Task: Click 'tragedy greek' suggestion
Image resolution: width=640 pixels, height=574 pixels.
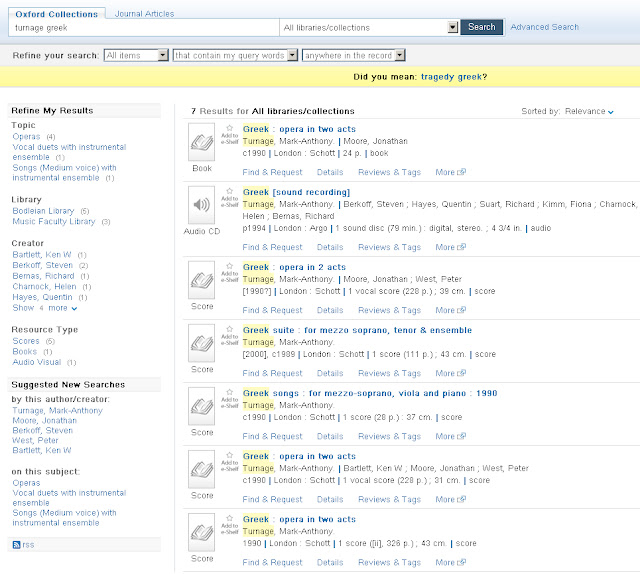Action: [451, 77]
